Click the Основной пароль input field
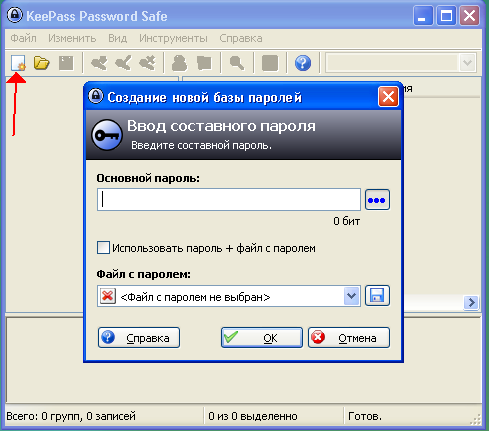This screenshot has height=431, width=489. pos(229,200)
